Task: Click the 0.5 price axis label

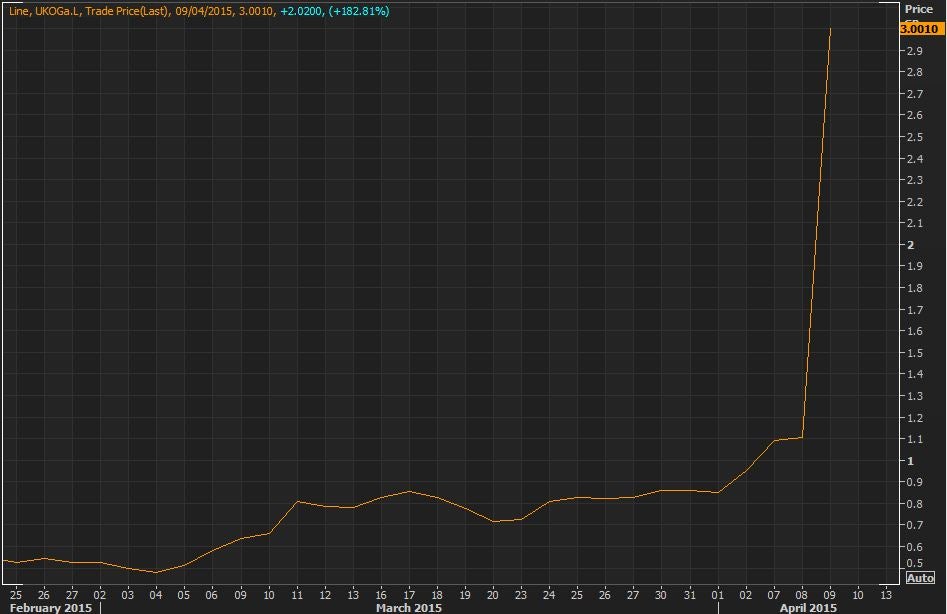Action: [914, 563]
